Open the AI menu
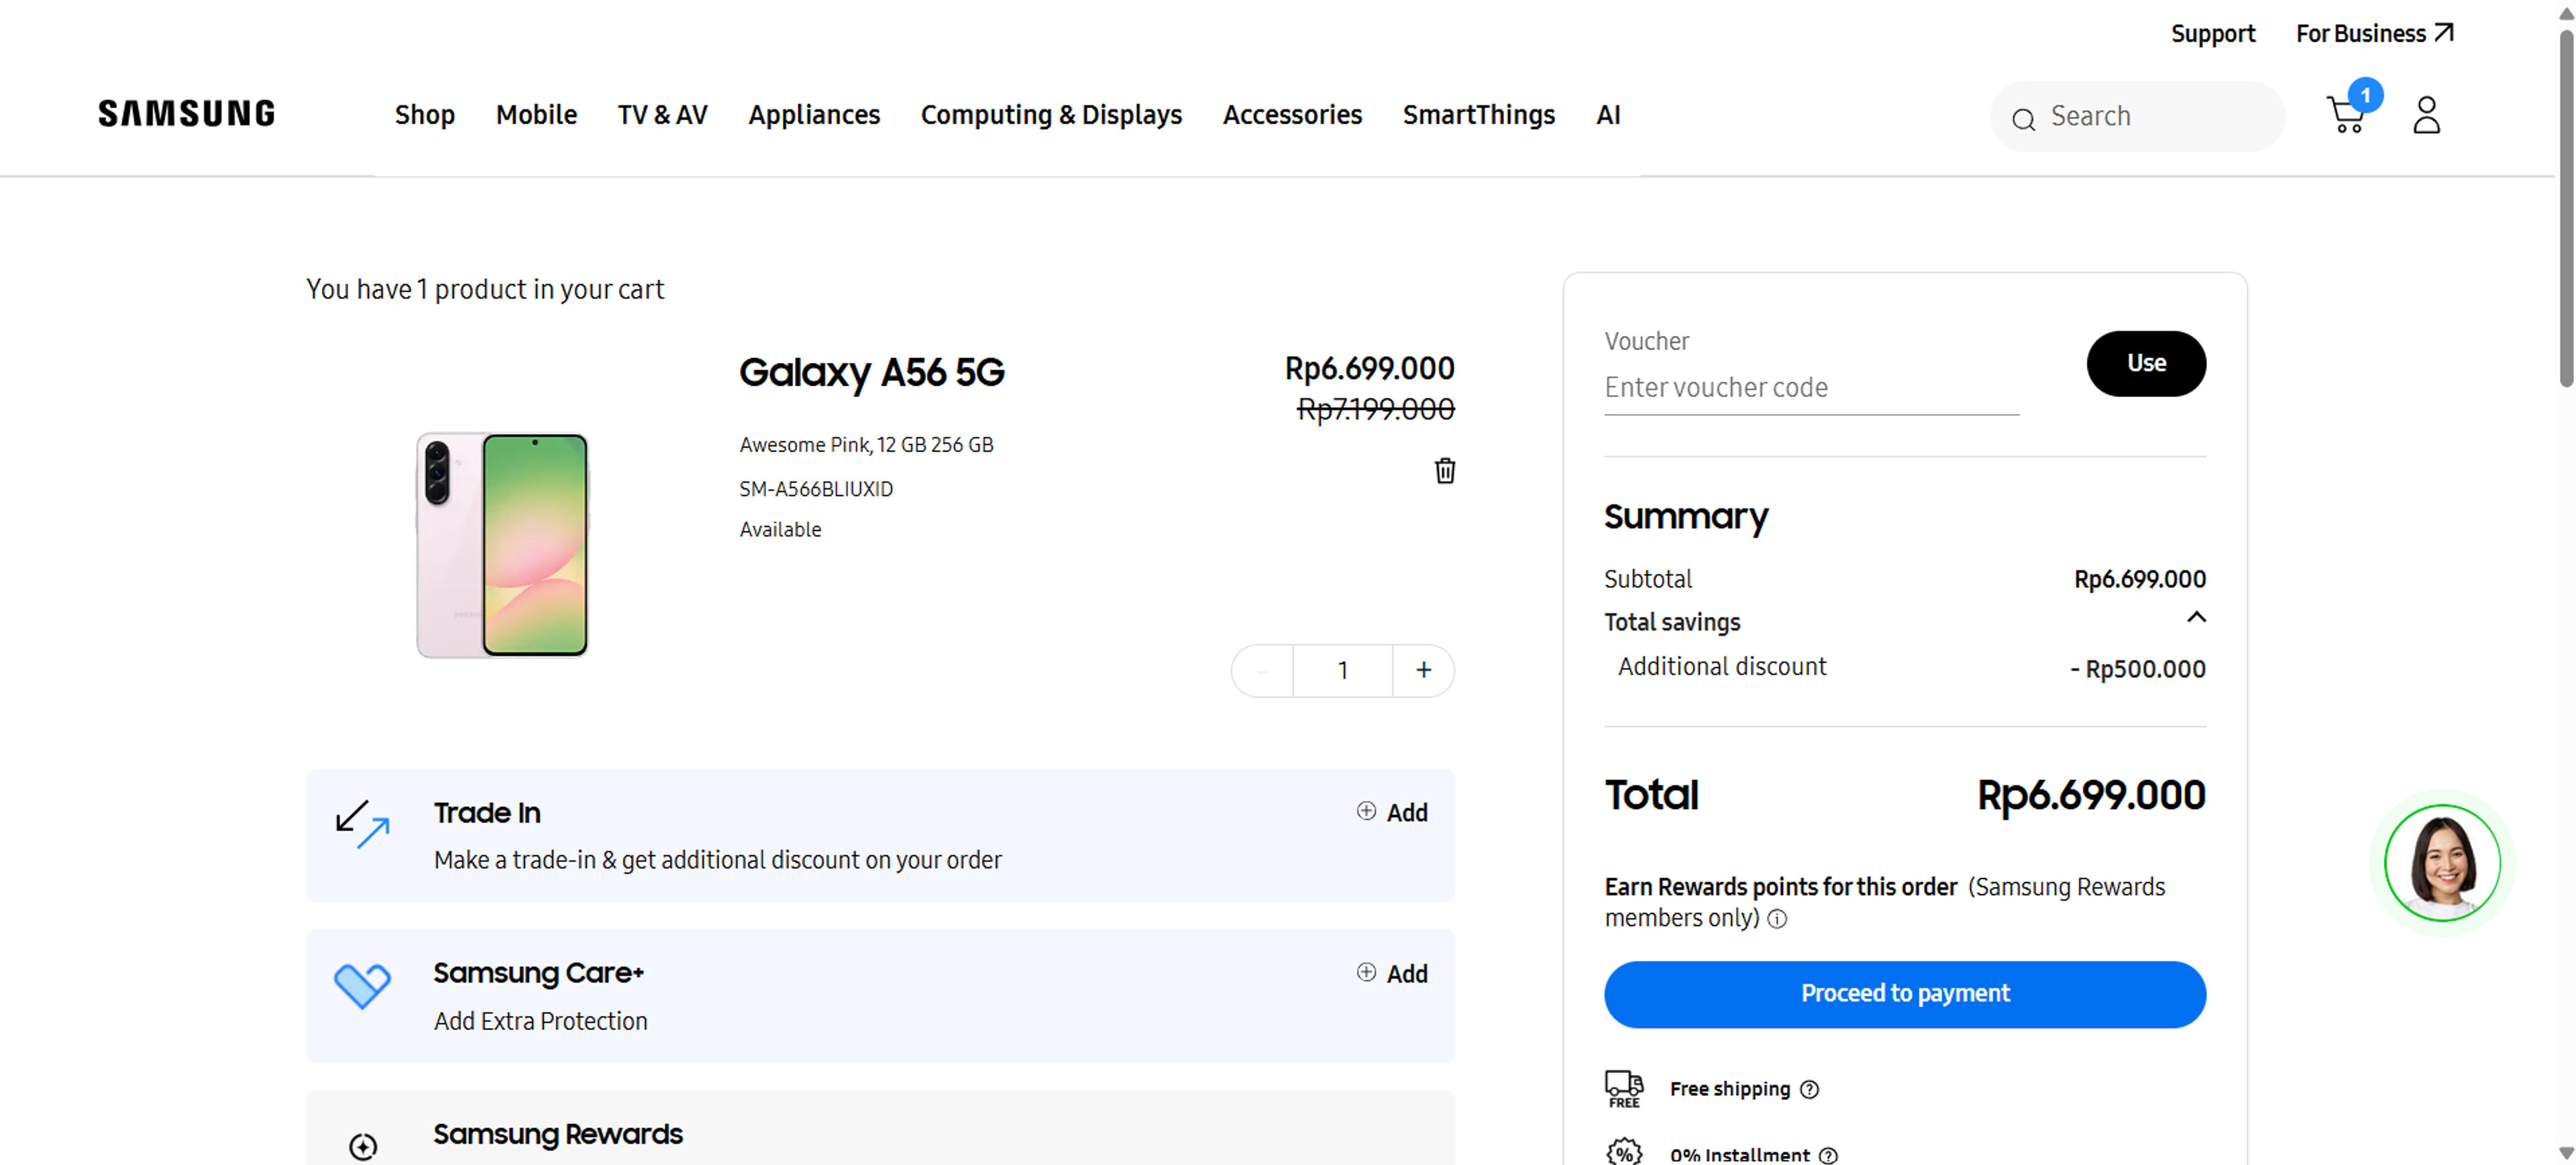The width and height of the screenshot is (2576, 1165). [x=1607, y=115]
